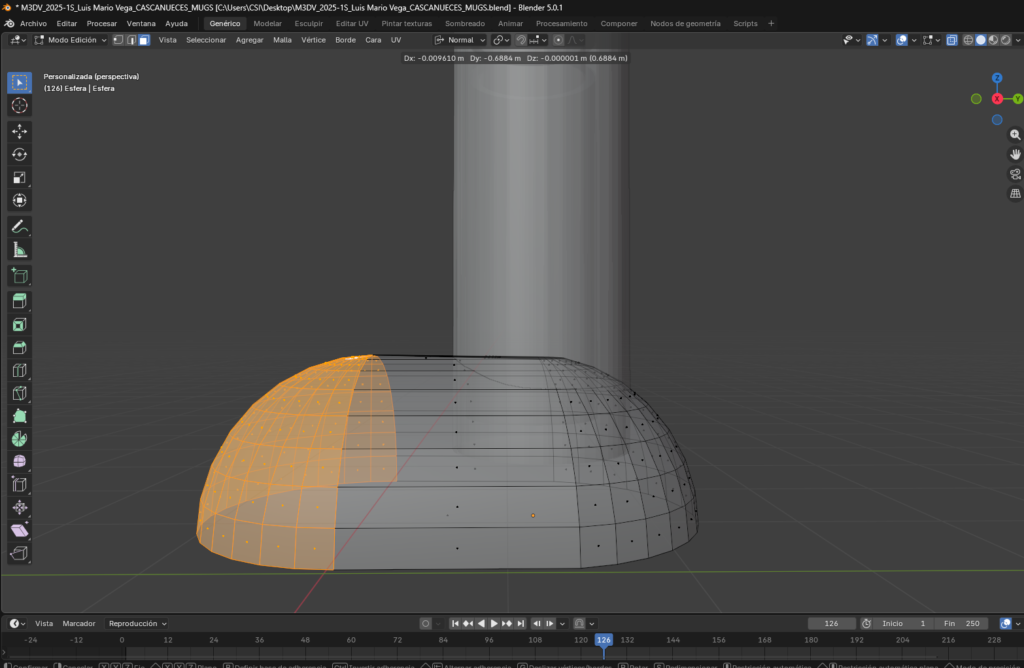Click the blue Z axis on navigation gizmo
The height and width of the screenshot is (668, 1024).
tap(997, 78)
